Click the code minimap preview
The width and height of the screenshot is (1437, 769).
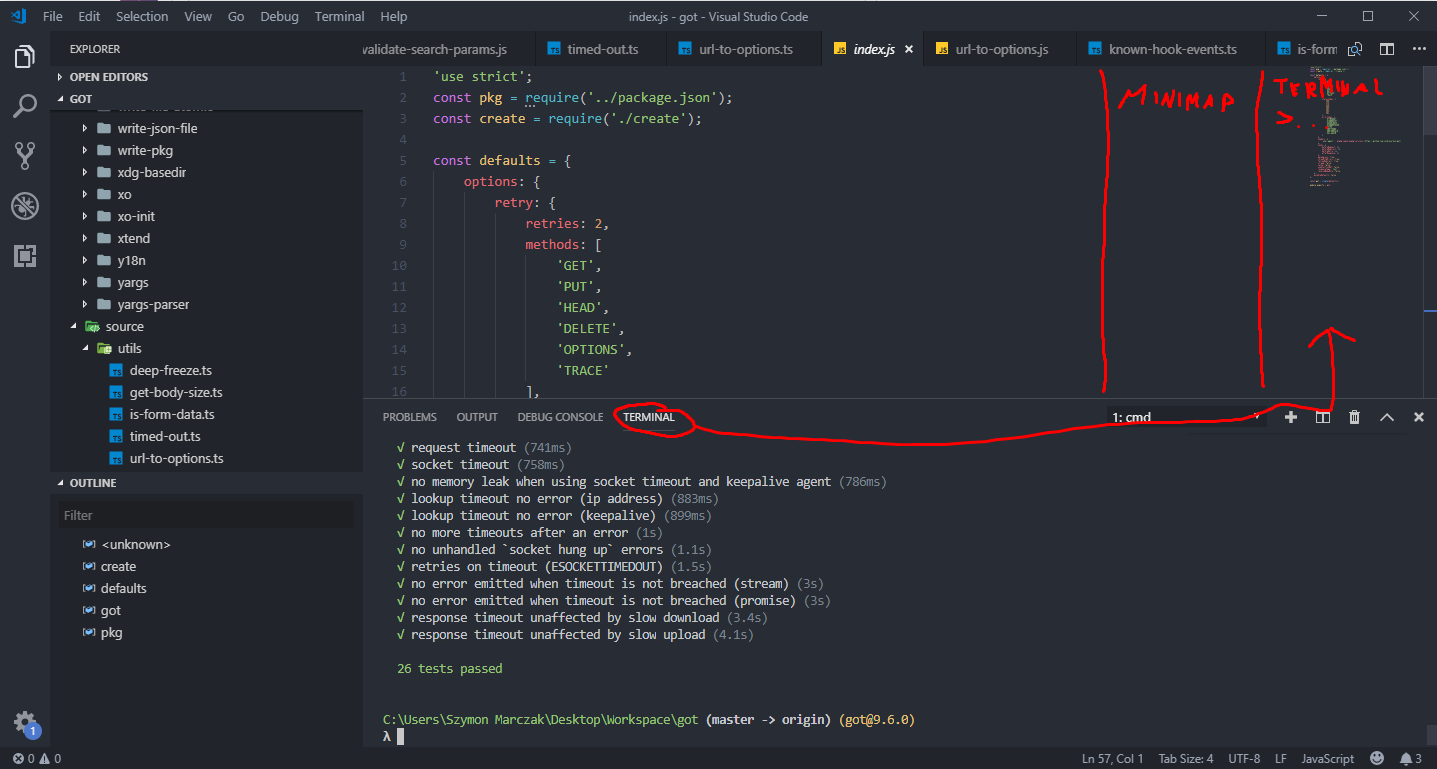pyautogui.click(x=1360, y=125)
